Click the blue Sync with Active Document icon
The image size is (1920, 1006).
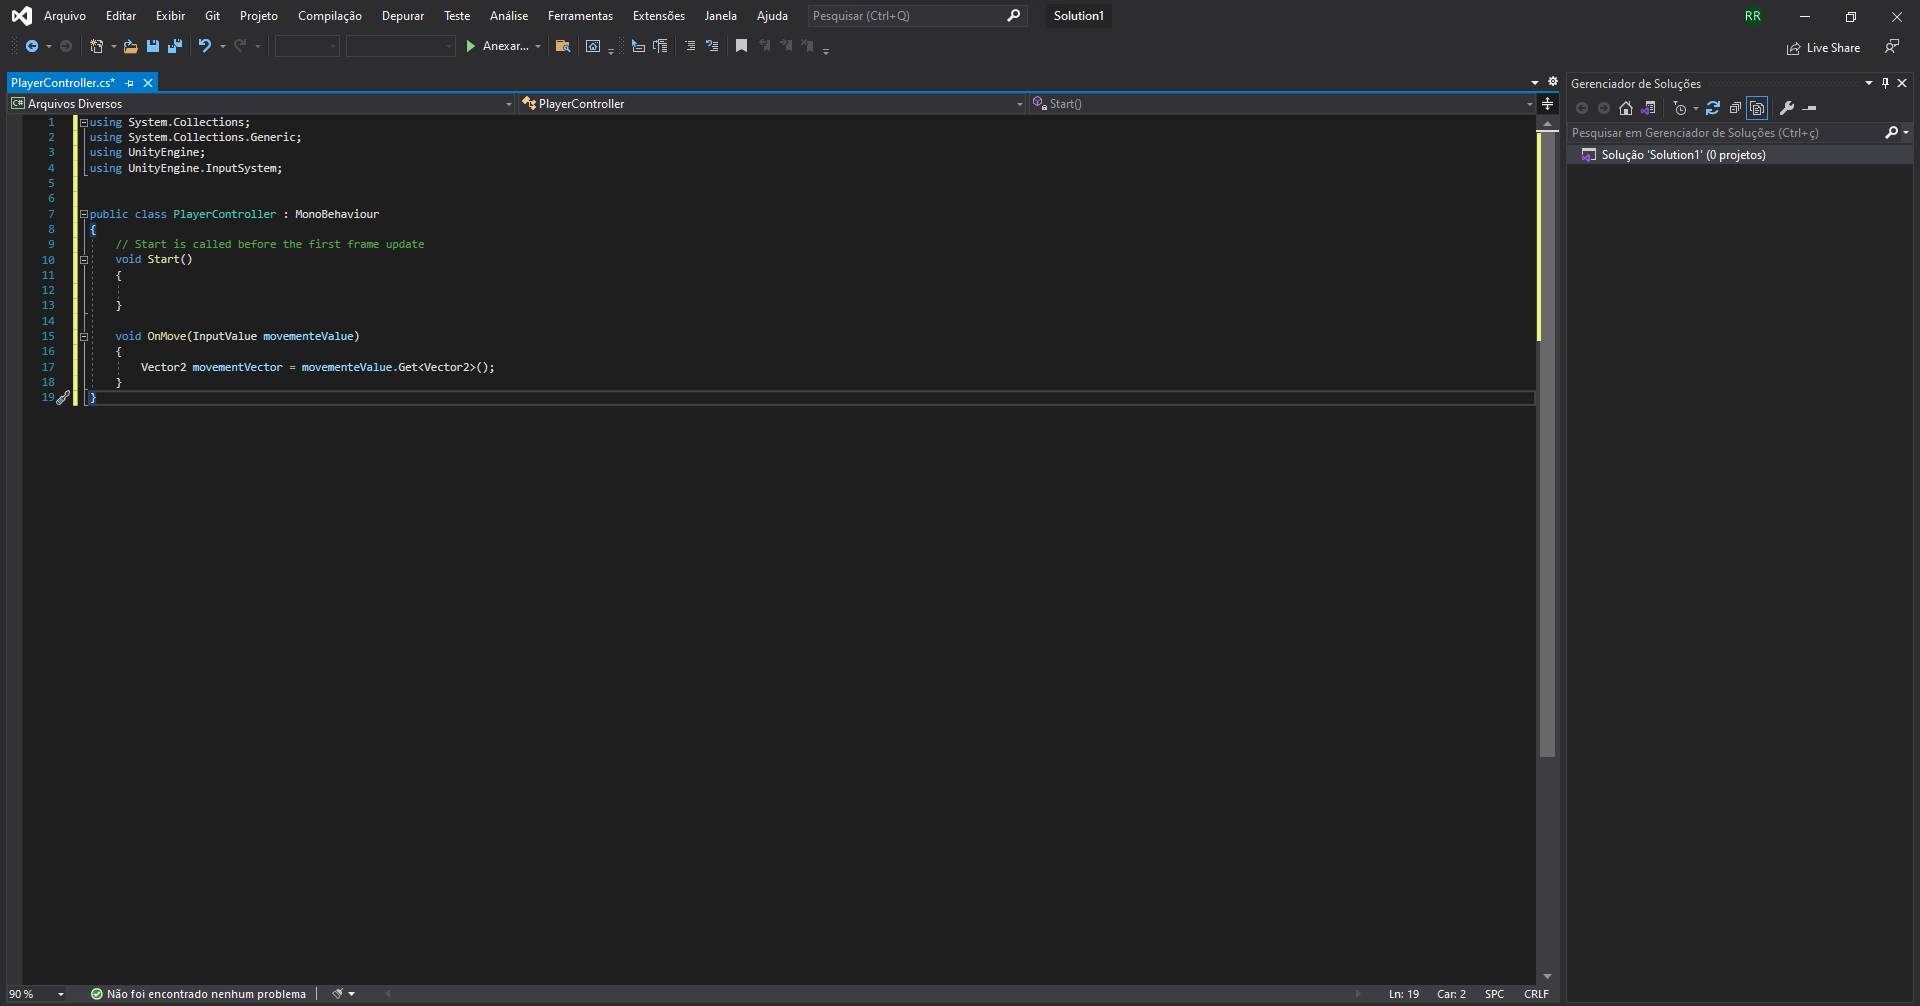(1713, 108)
